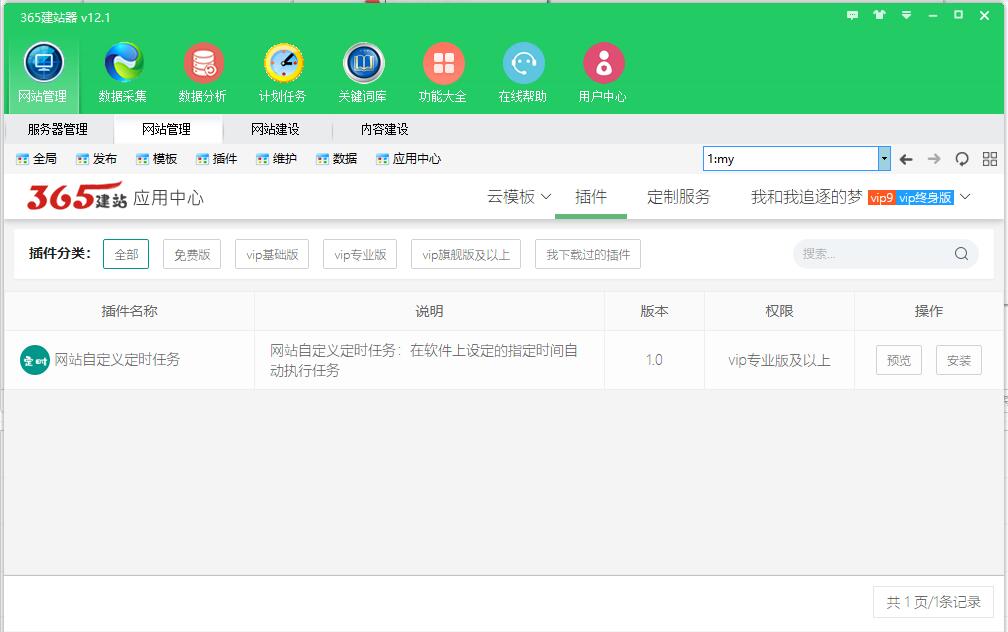Open 用户中心 module
The image size is (1008, 632).
pyautogui.click(x=603, y=73)
